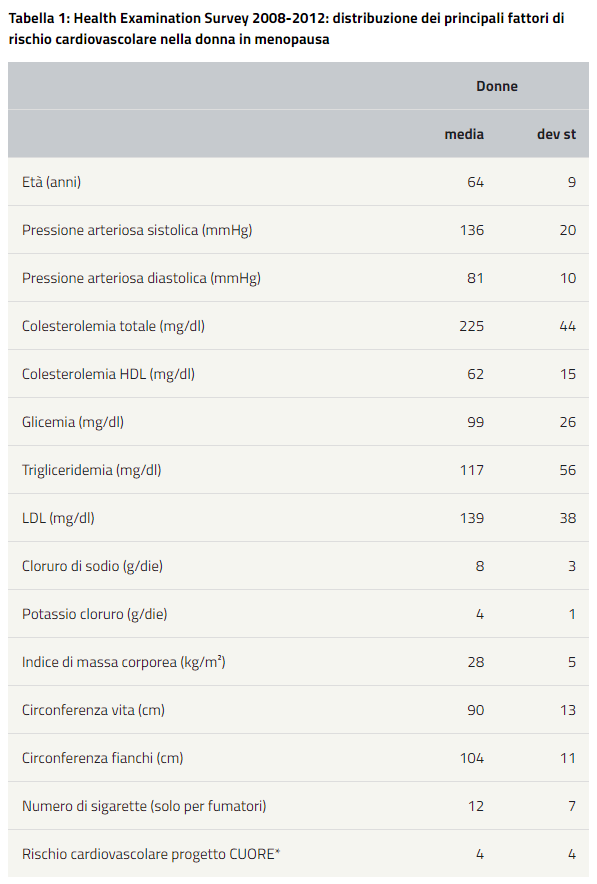
Task: Click the 'Trigliceridemia (mg/dl)' row label
Action: click(x=91, y=470)
